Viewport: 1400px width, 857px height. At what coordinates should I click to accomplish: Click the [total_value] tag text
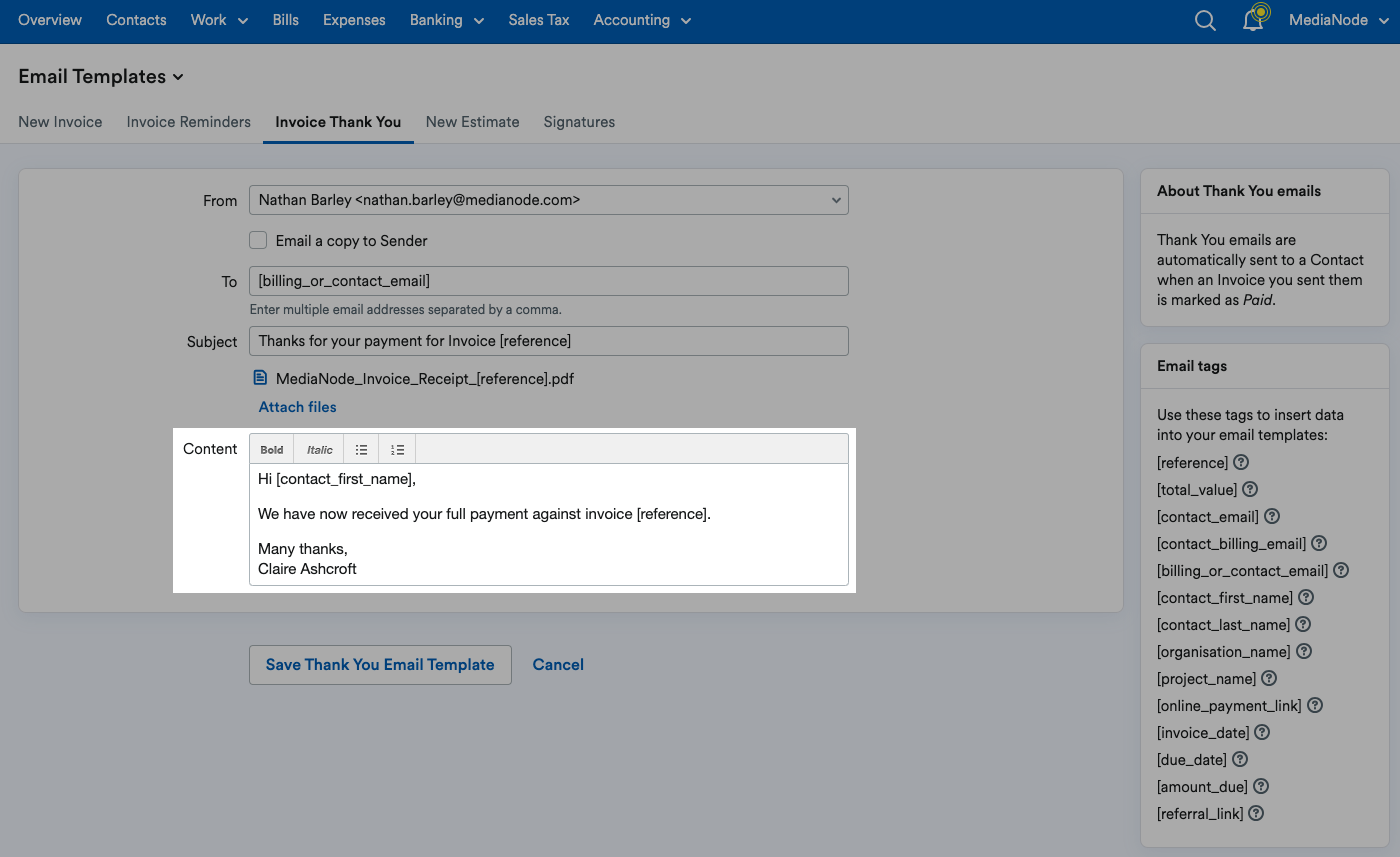click(1197, 490)
